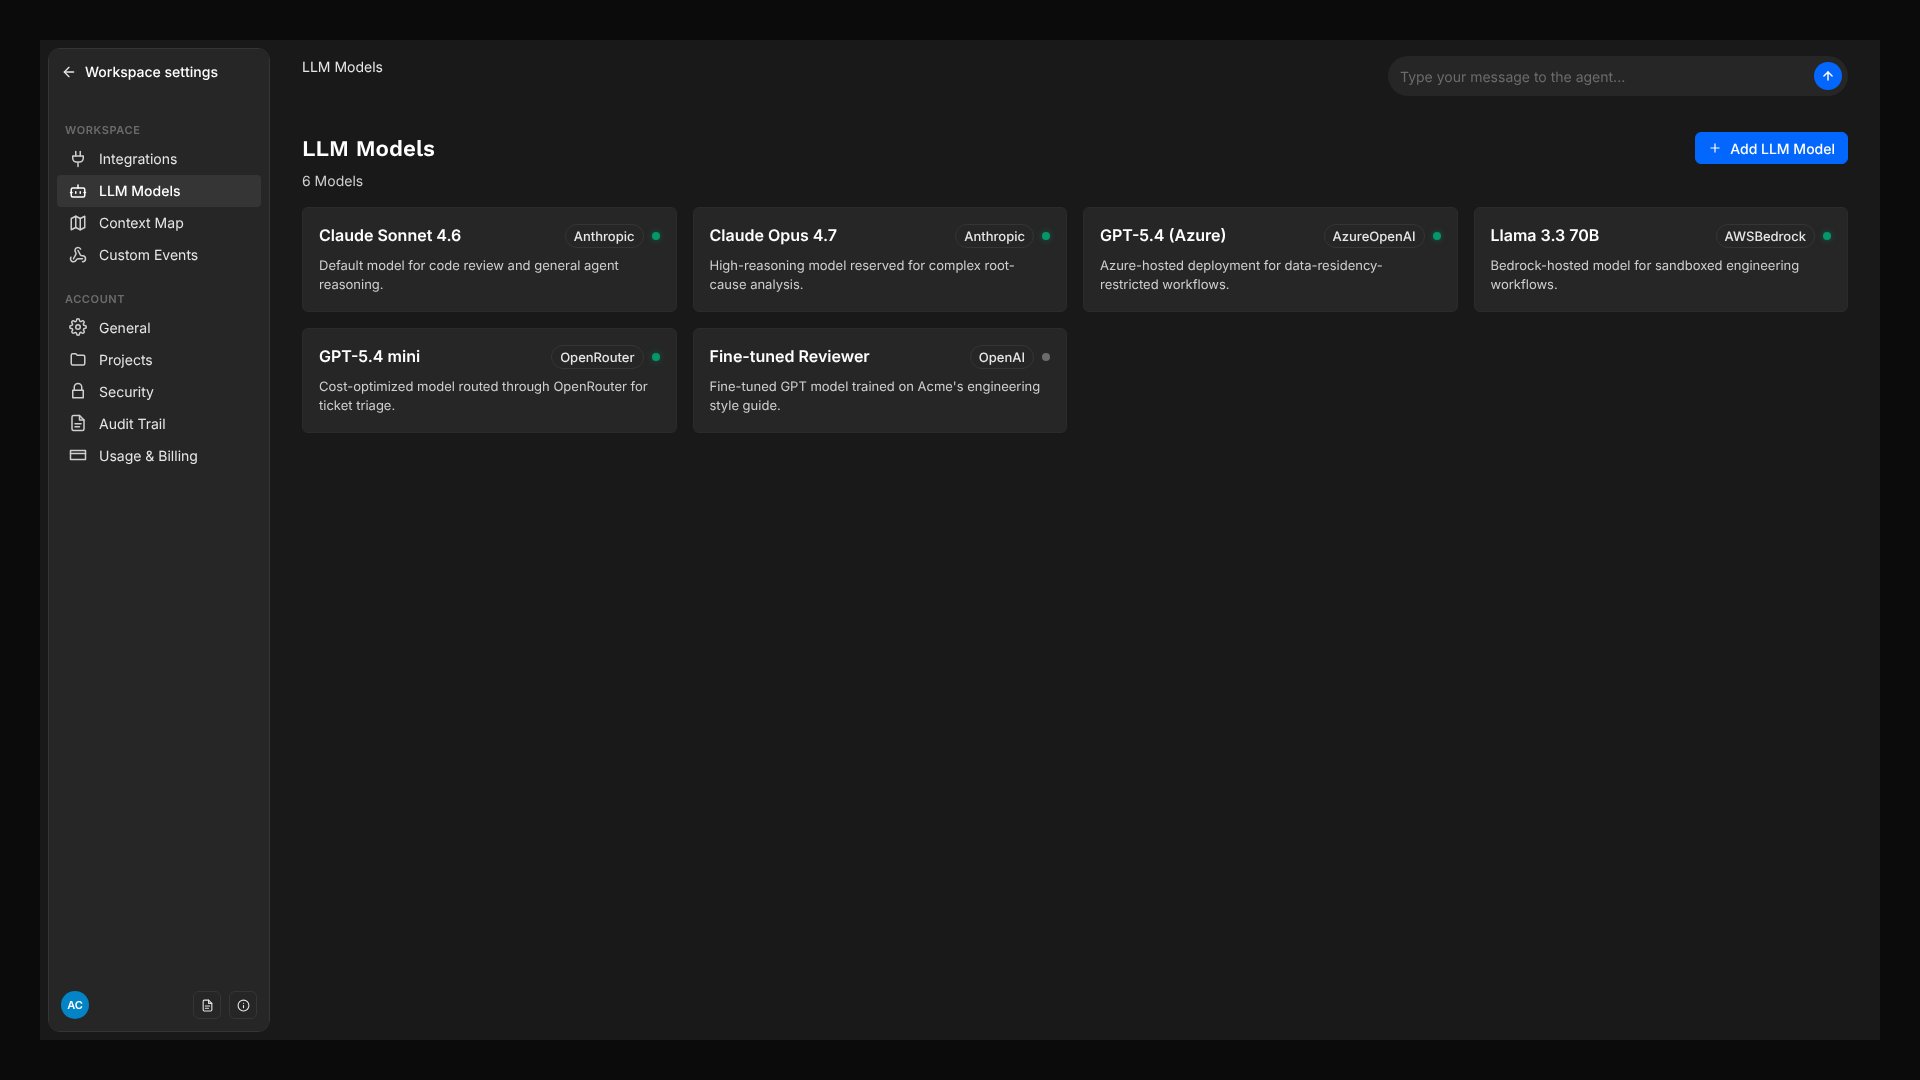Image resolution: width=1920 pixels, height=1080 pixels.
Task: Open General account settings
Action: tap(159, 328)
